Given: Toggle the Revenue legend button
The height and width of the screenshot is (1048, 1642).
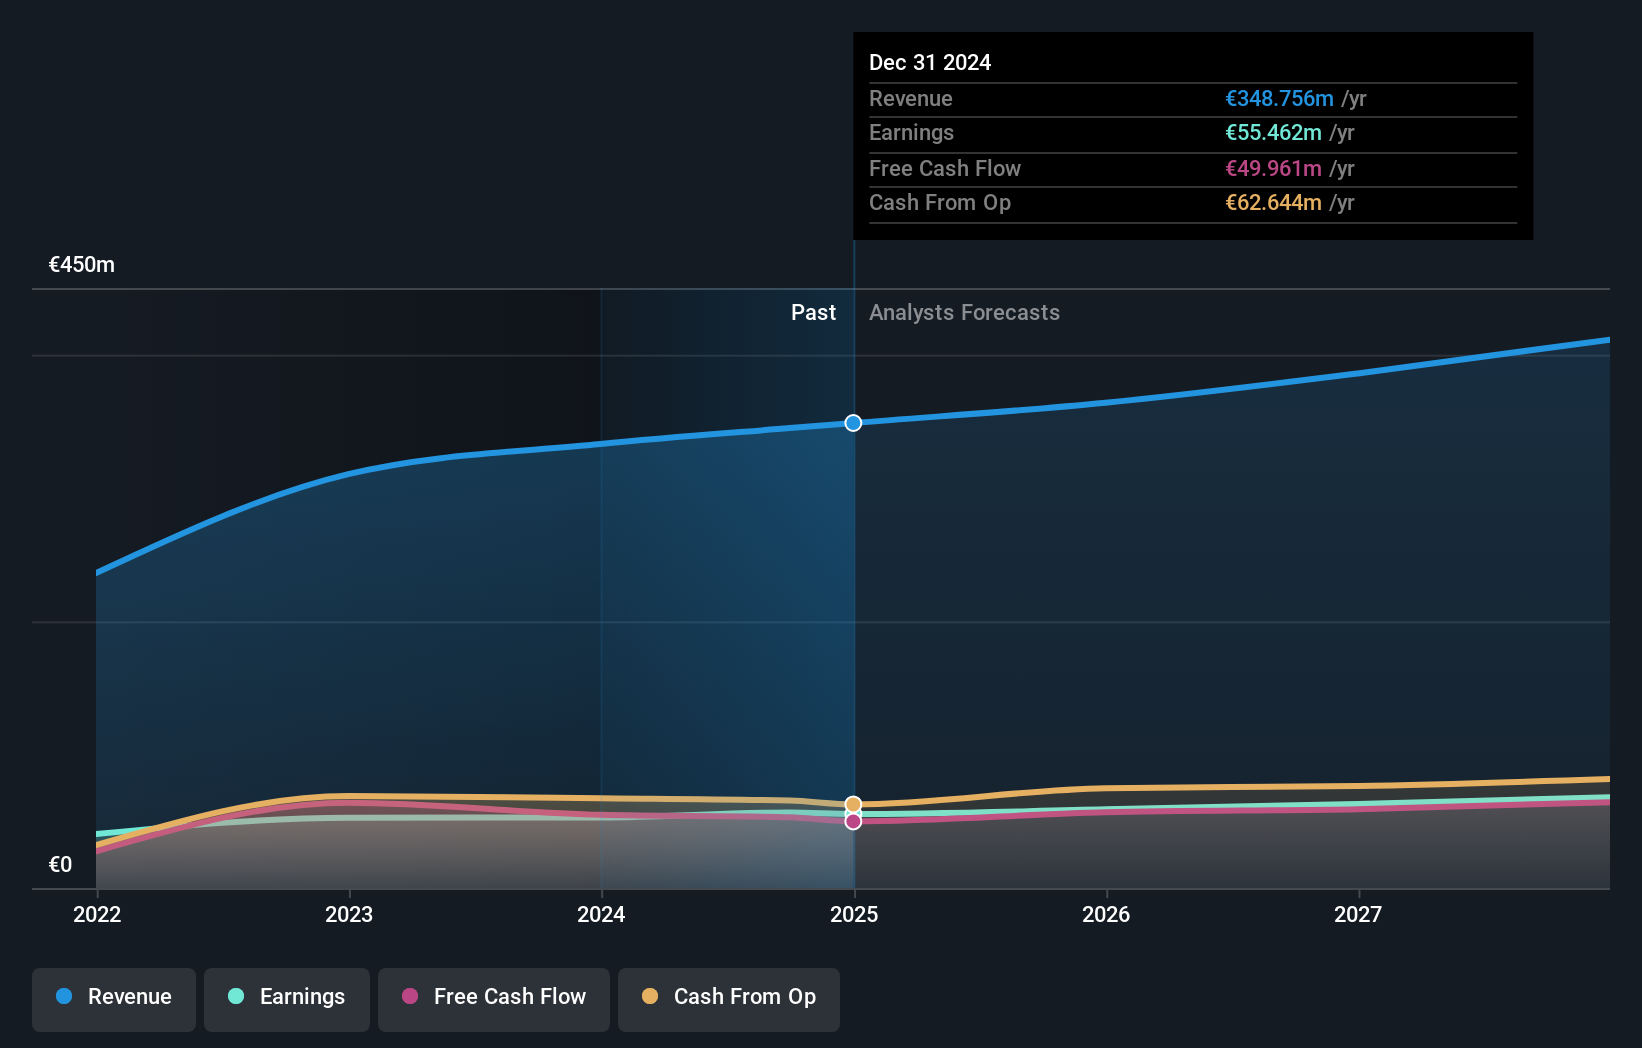Looking at the screenshot, I should point(114,999).
